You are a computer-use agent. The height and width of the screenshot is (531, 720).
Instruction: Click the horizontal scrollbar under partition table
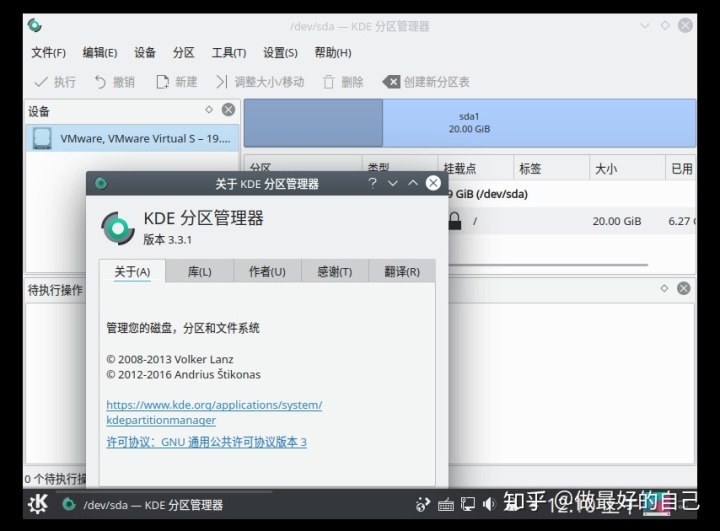[547, 265]
